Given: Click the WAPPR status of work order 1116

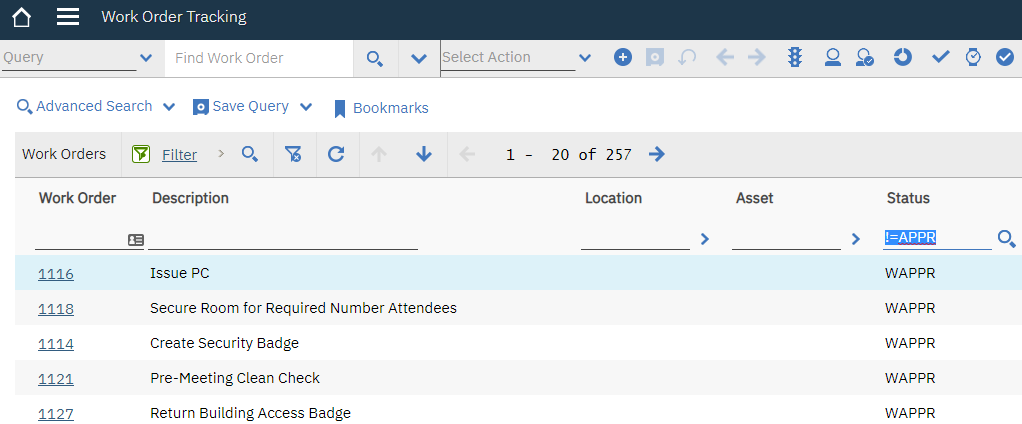Looking at the screenshot, I should click(910, 274).
